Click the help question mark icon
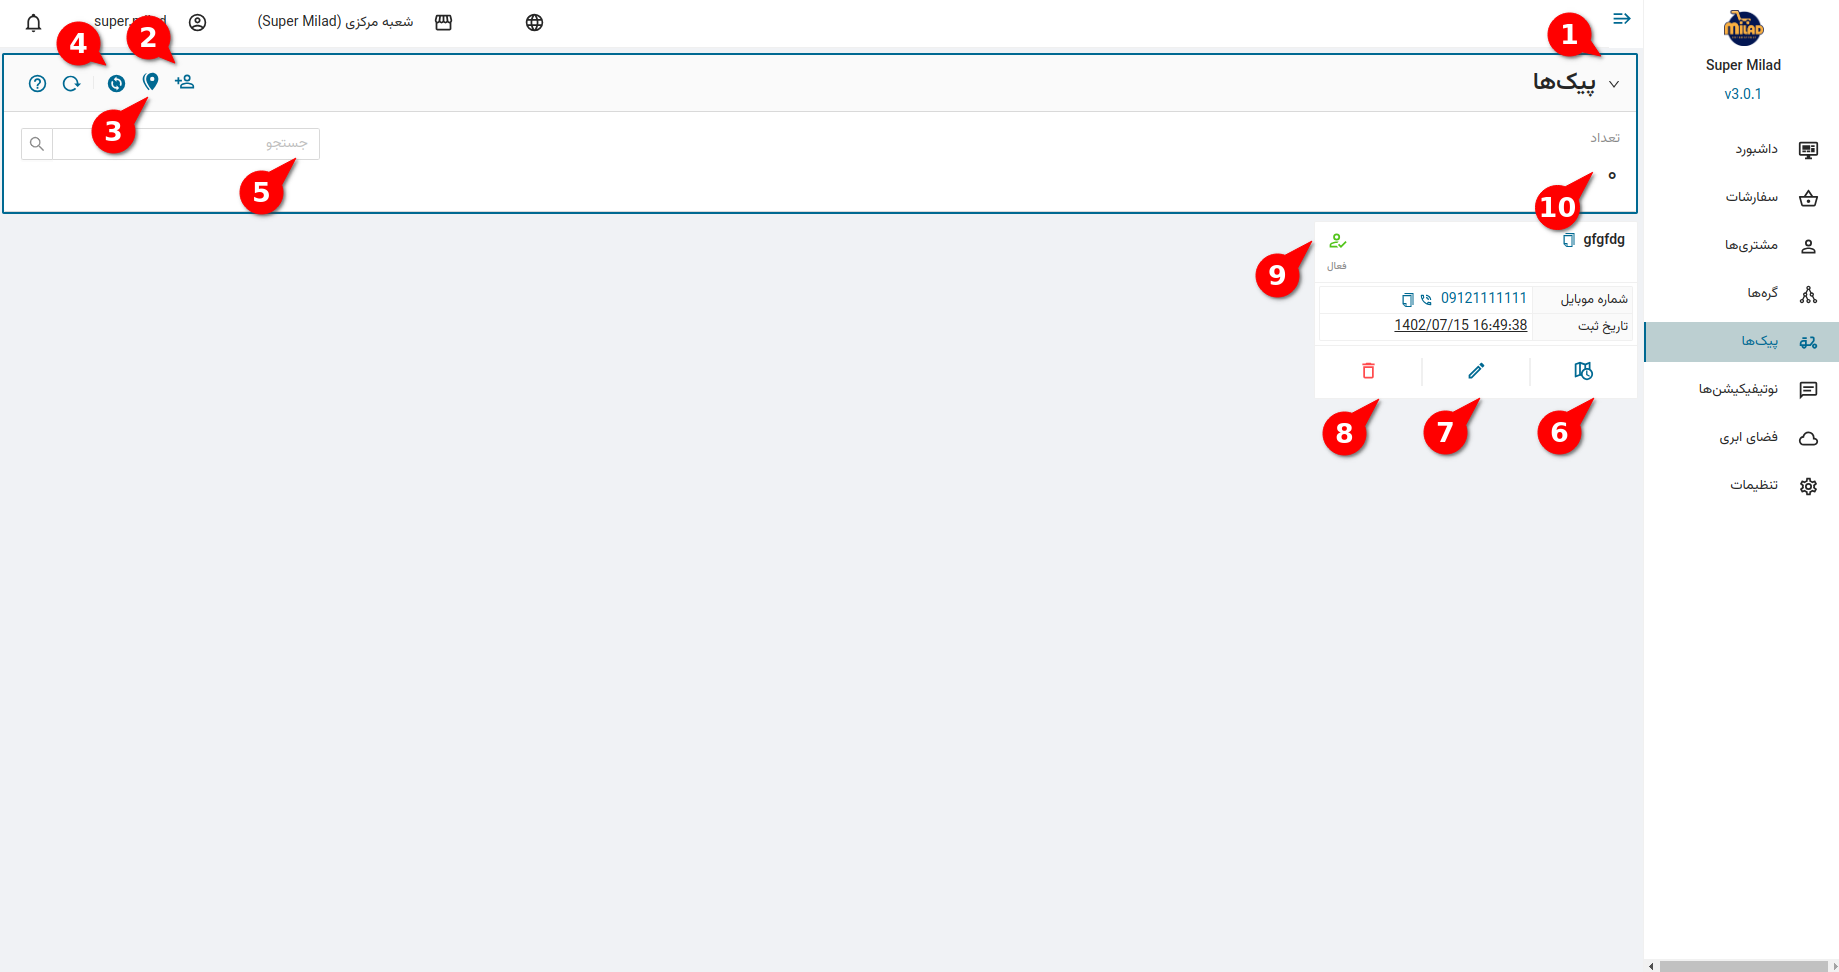This screenshot has height=972, width=1839. pyautogui.click(x=37, y=84)
